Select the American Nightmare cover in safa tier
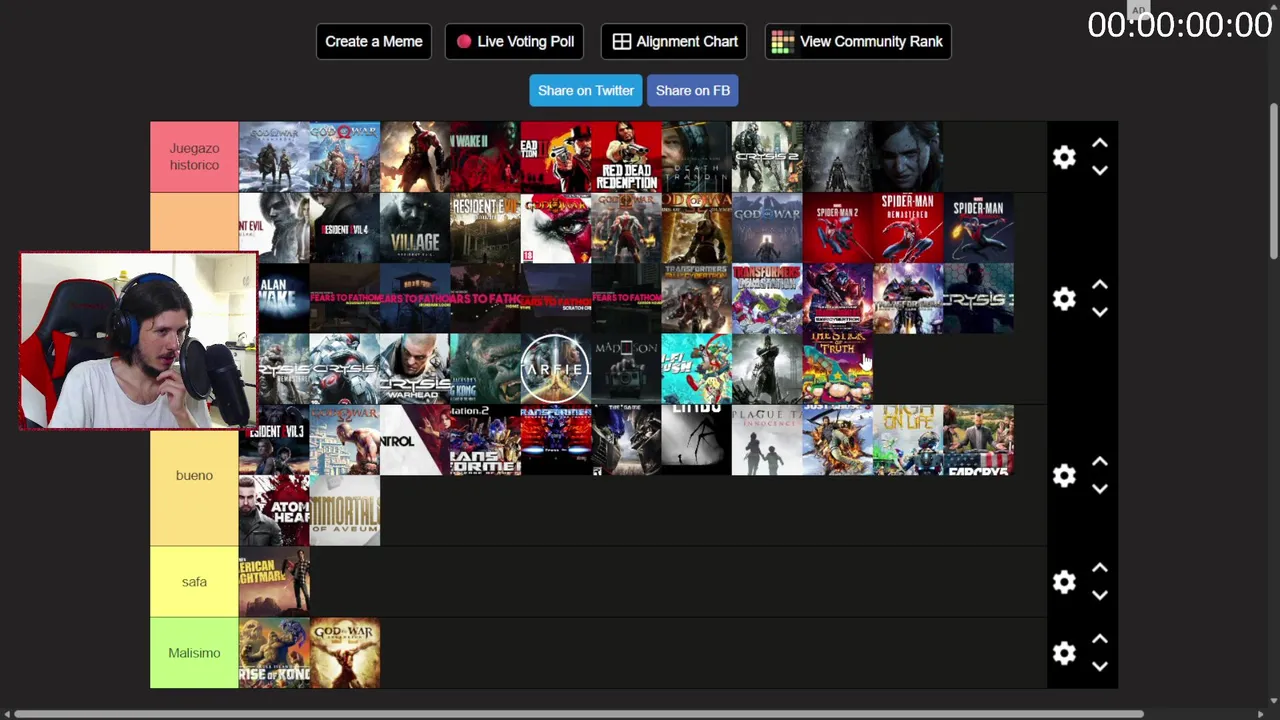Screen dimensions: 1280x720 tap(274, 582)
